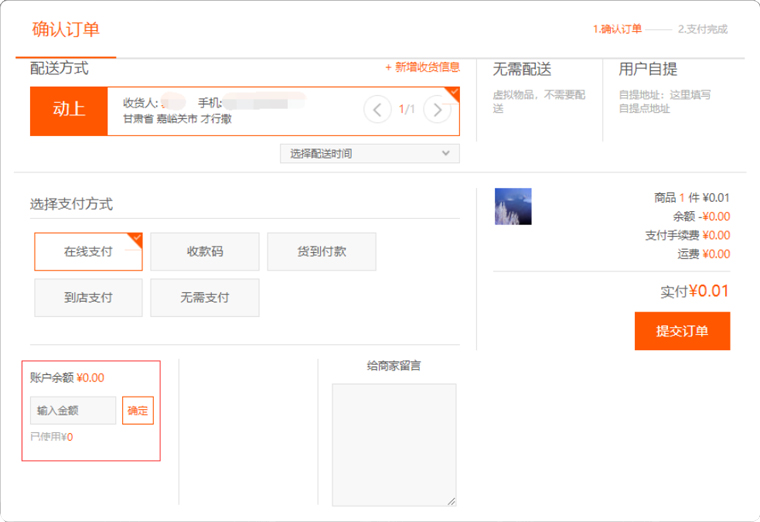
Task: Click the 给商家留言 message textarea
Action: (x=393, y=444)
